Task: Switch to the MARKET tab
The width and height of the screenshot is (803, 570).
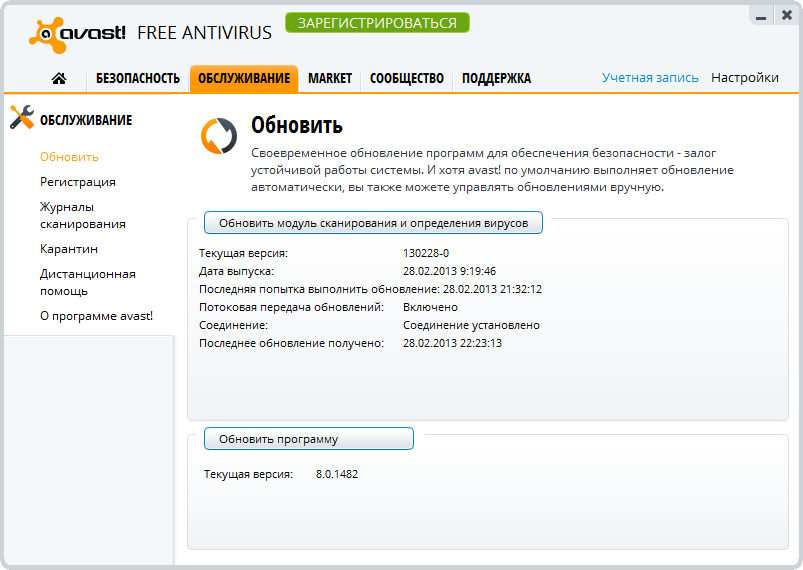Action: coord(330,78)
